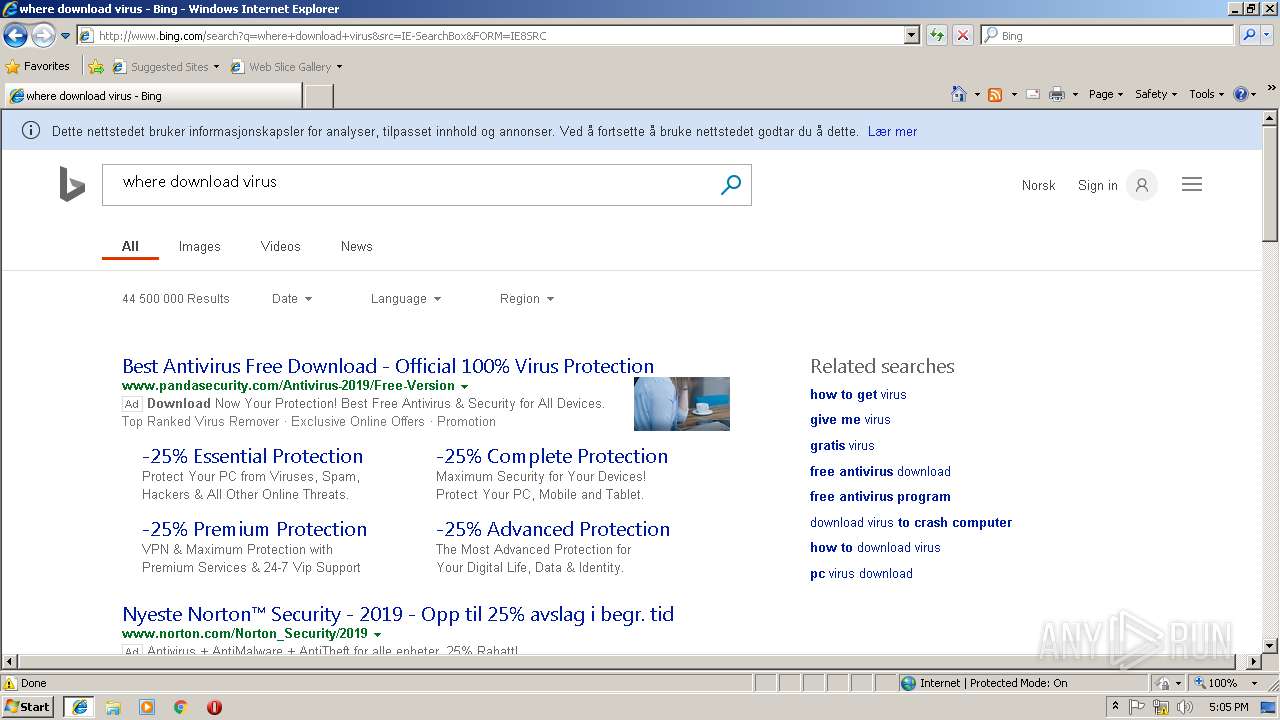The width and height of the screenshot is (1280, 720).
Task: Expand the Region filter dropdown
Action: coord(526,299)
